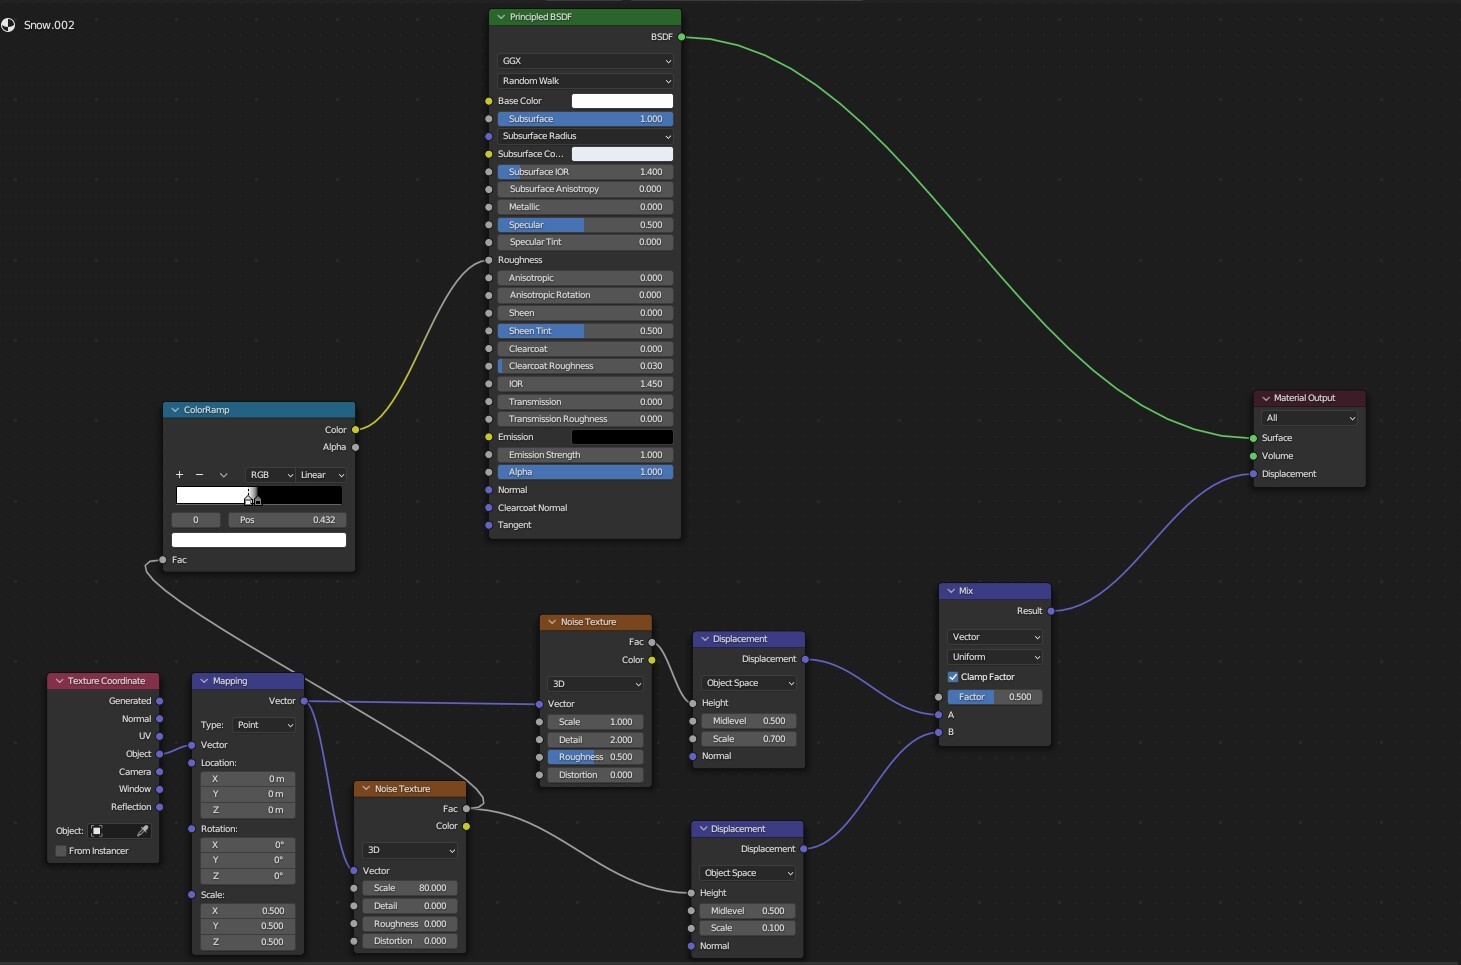Click the Noise Texture Detail 2.000 field
The width and height of the screenshot is (1461, 965).
coord(596,740)
